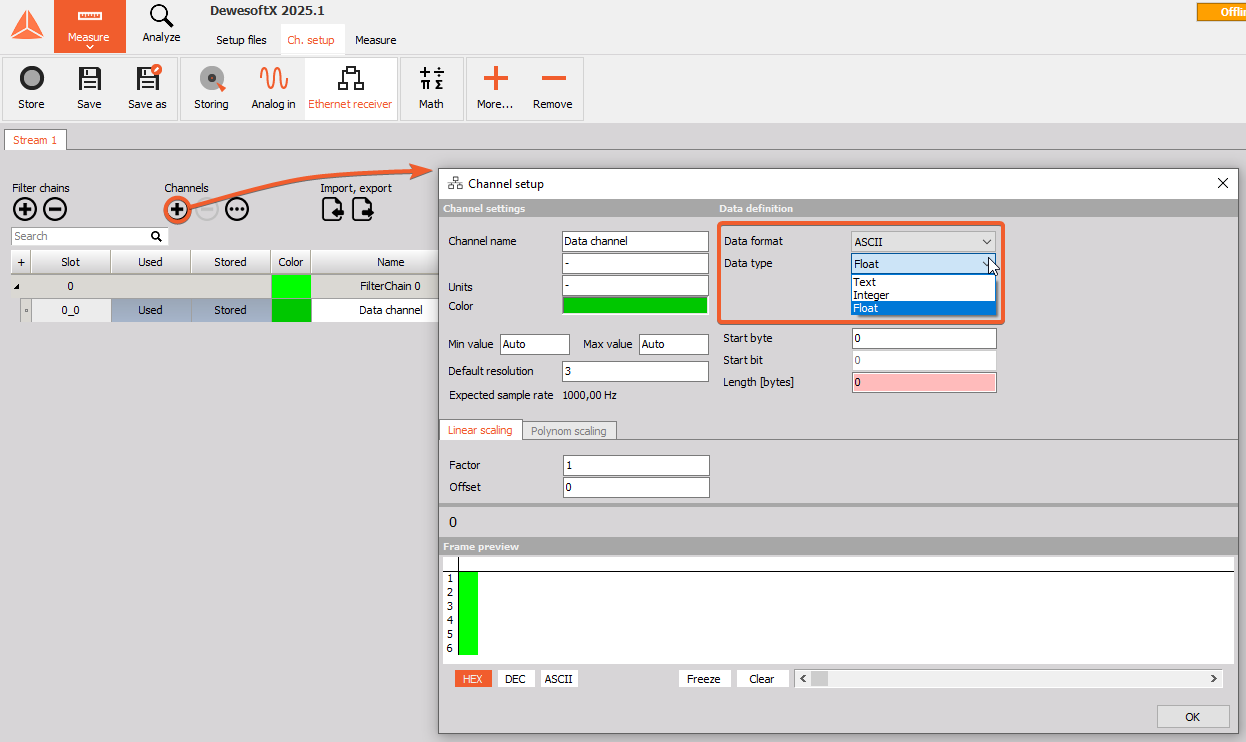Select the Stream 1 tab
The height and width of the screenshot is (742, 1246).
point(35,140)
